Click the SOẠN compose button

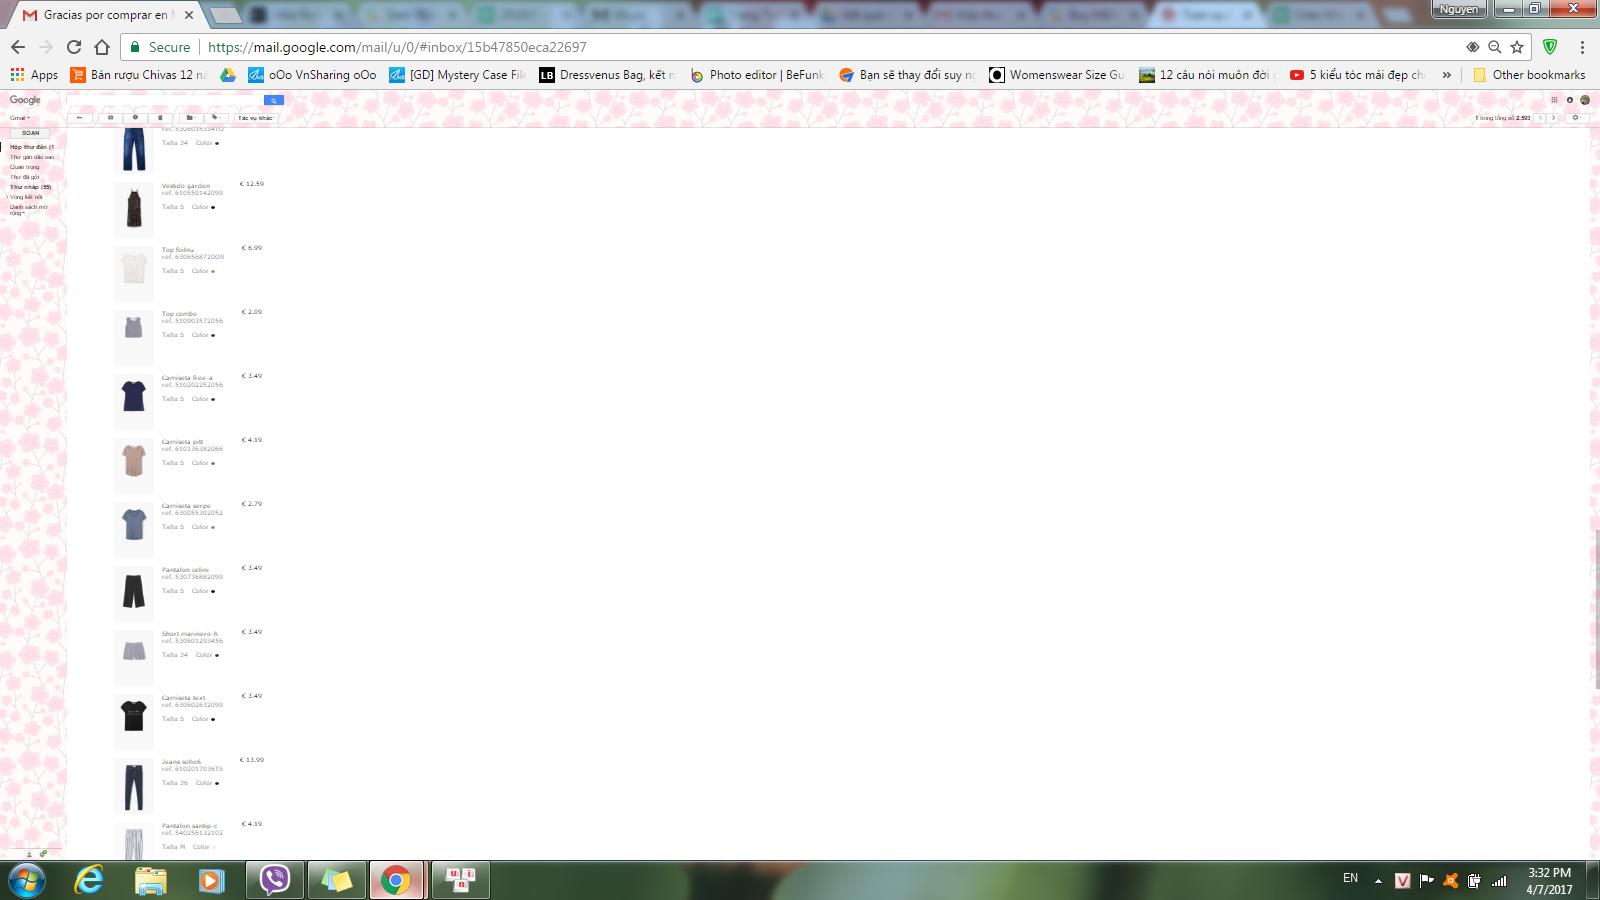click(x=30, y=133)
